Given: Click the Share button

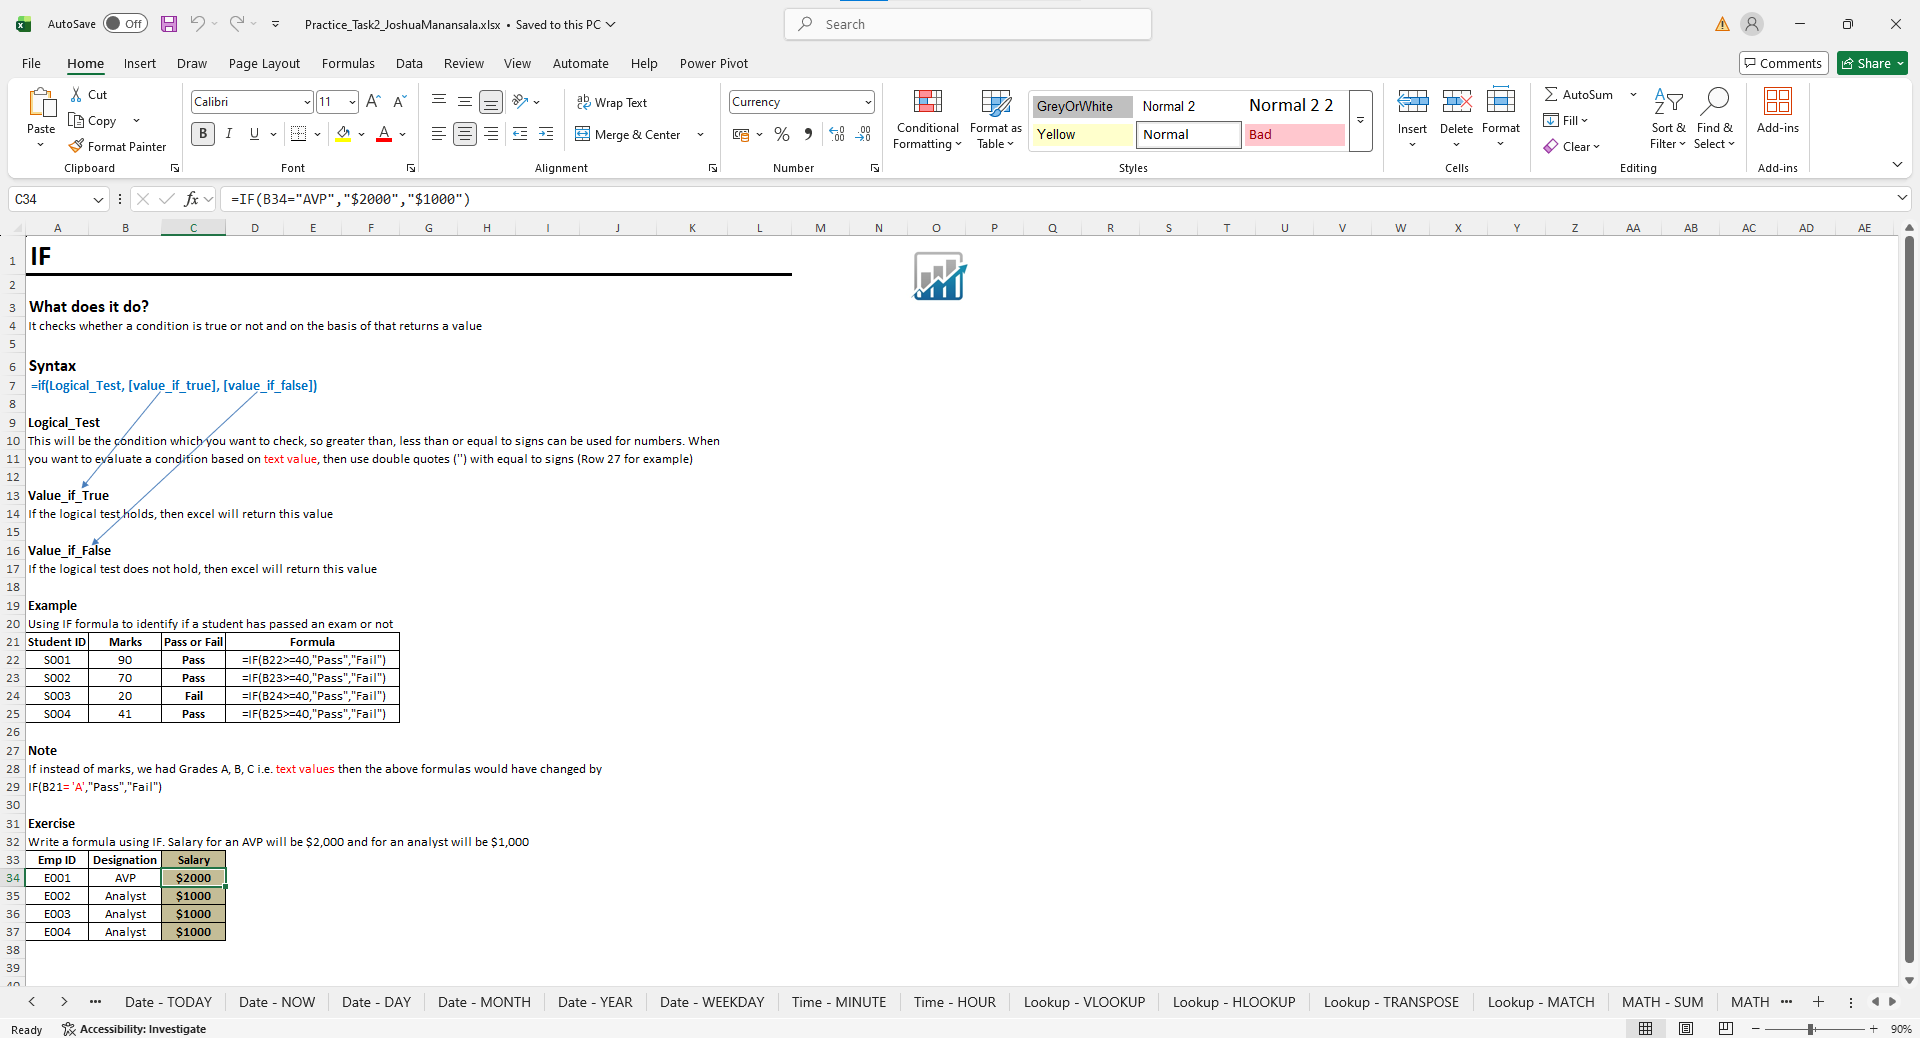Looking at the screenshot, I should click(x=1872, y=63).
